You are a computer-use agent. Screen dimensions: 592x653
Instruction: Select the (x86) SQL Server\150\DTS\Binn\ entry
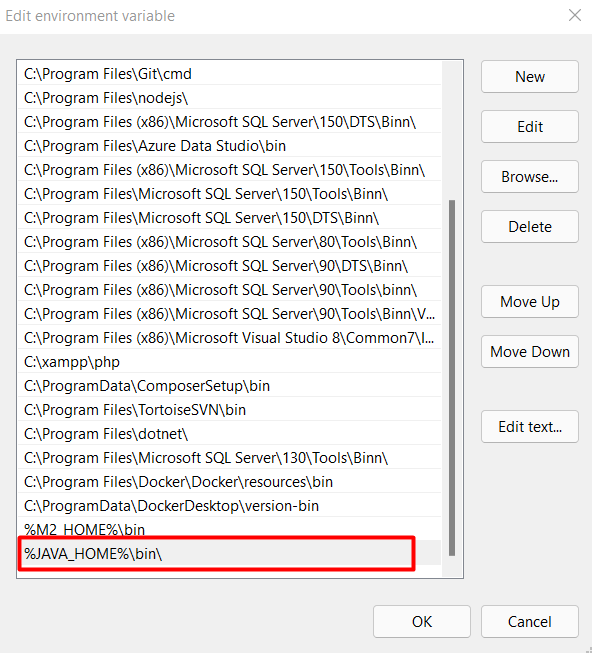pyautogui.click(x=229, y=122)
